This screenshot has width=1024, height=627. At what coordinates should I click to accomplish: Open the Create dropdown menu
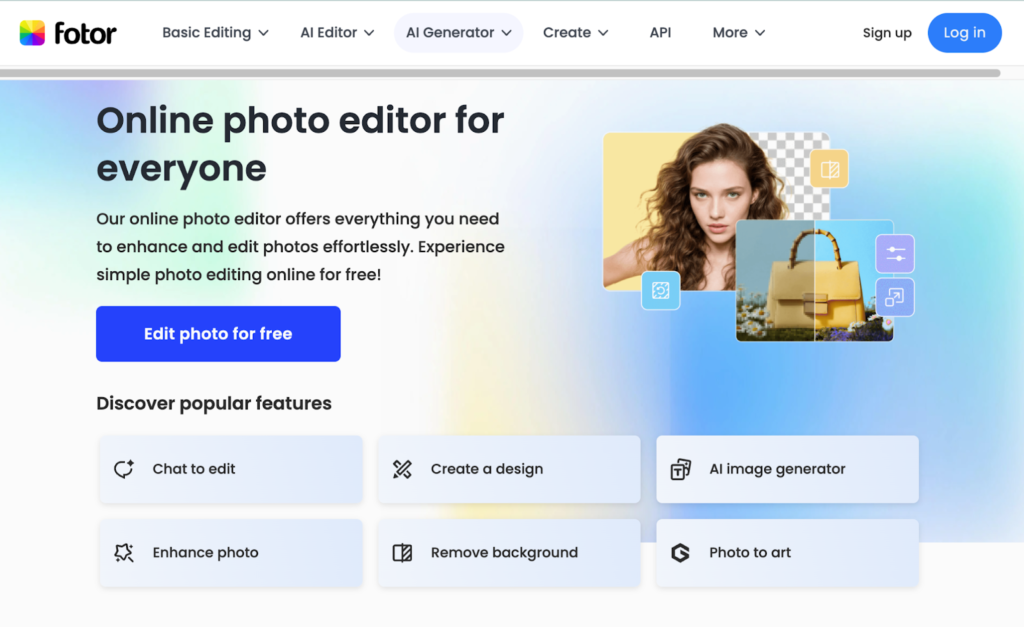(575, 33)
